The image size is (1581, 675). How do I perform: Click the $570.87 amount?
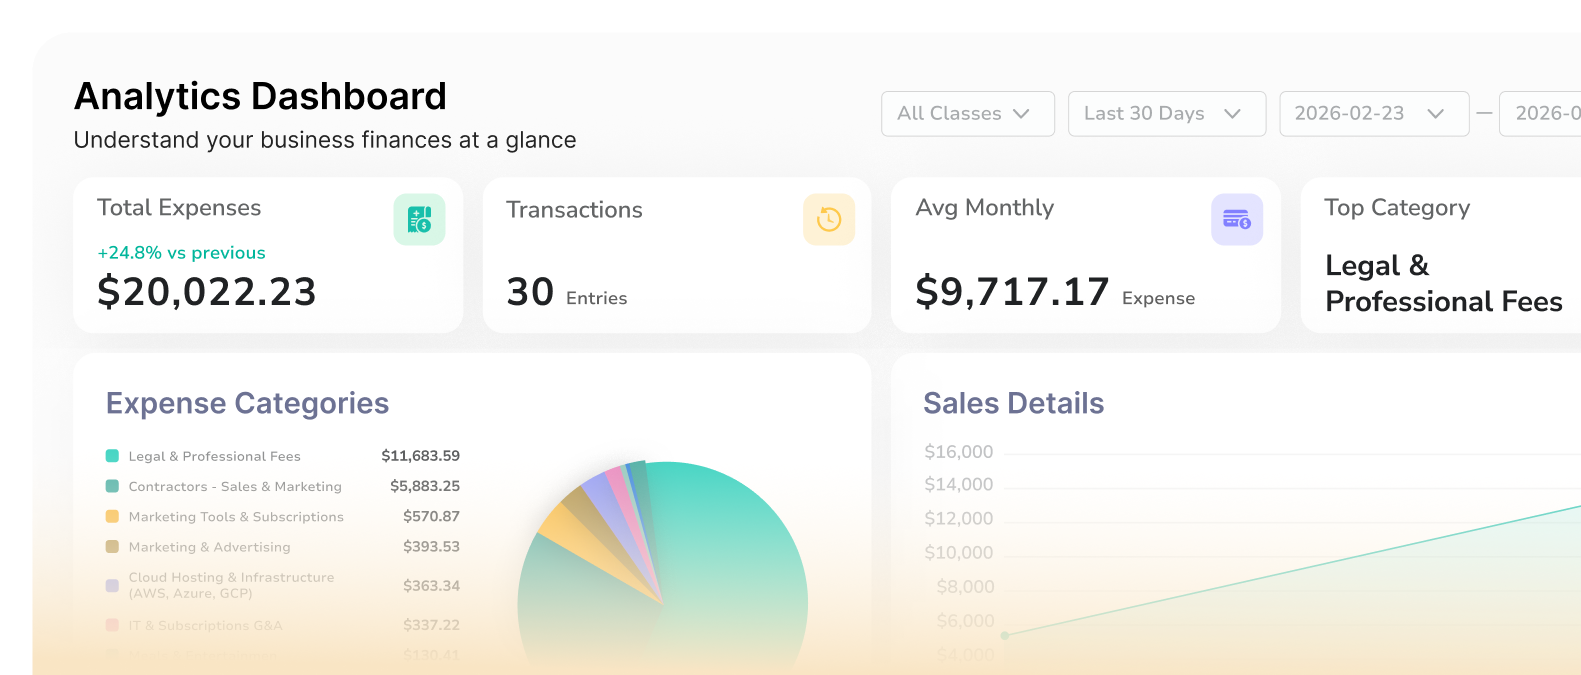(x=431, y=516)
